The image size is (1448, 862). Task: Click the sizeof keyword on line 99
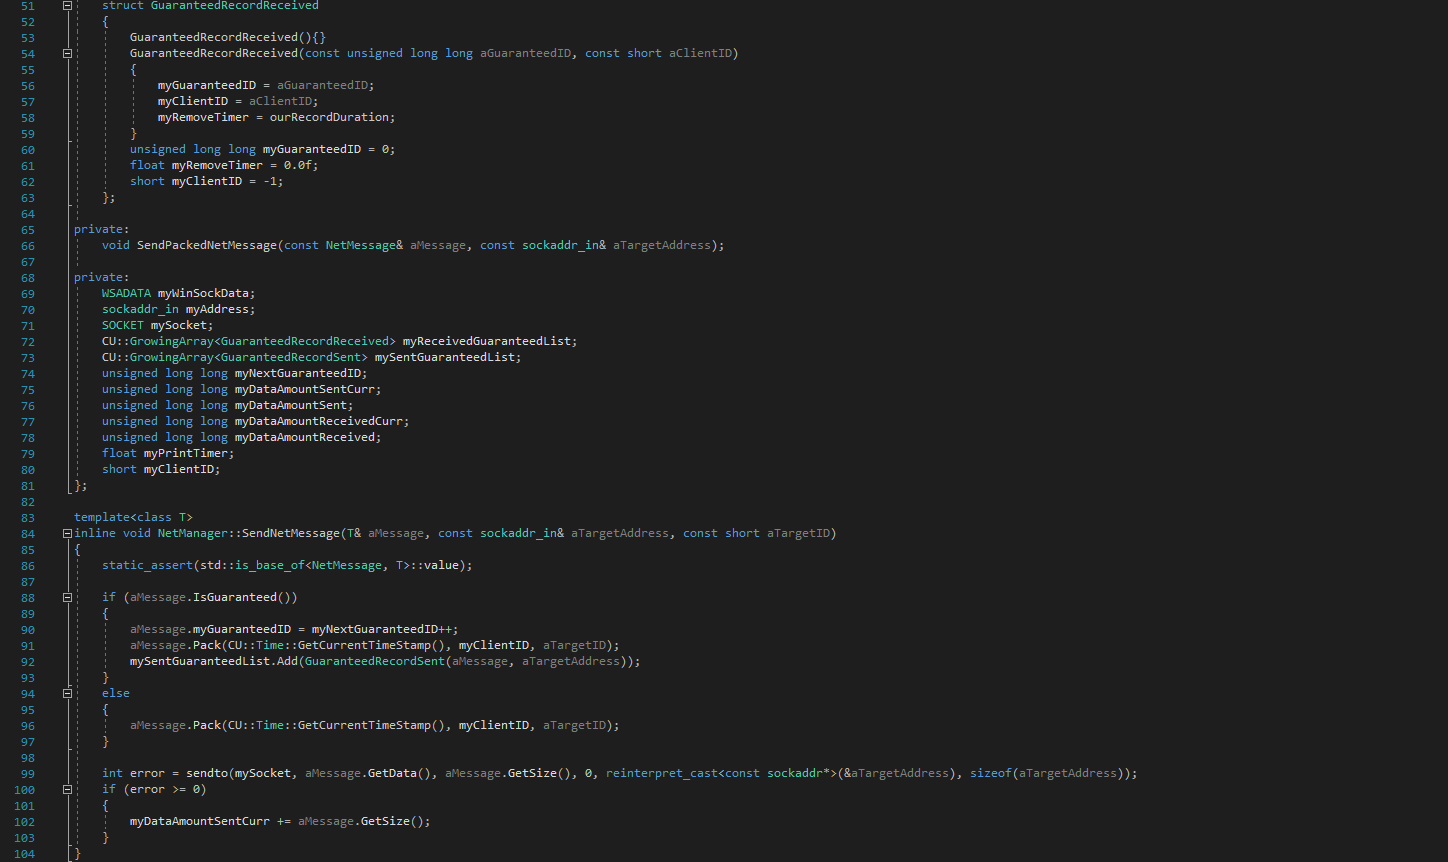click(x=991, y=773)
